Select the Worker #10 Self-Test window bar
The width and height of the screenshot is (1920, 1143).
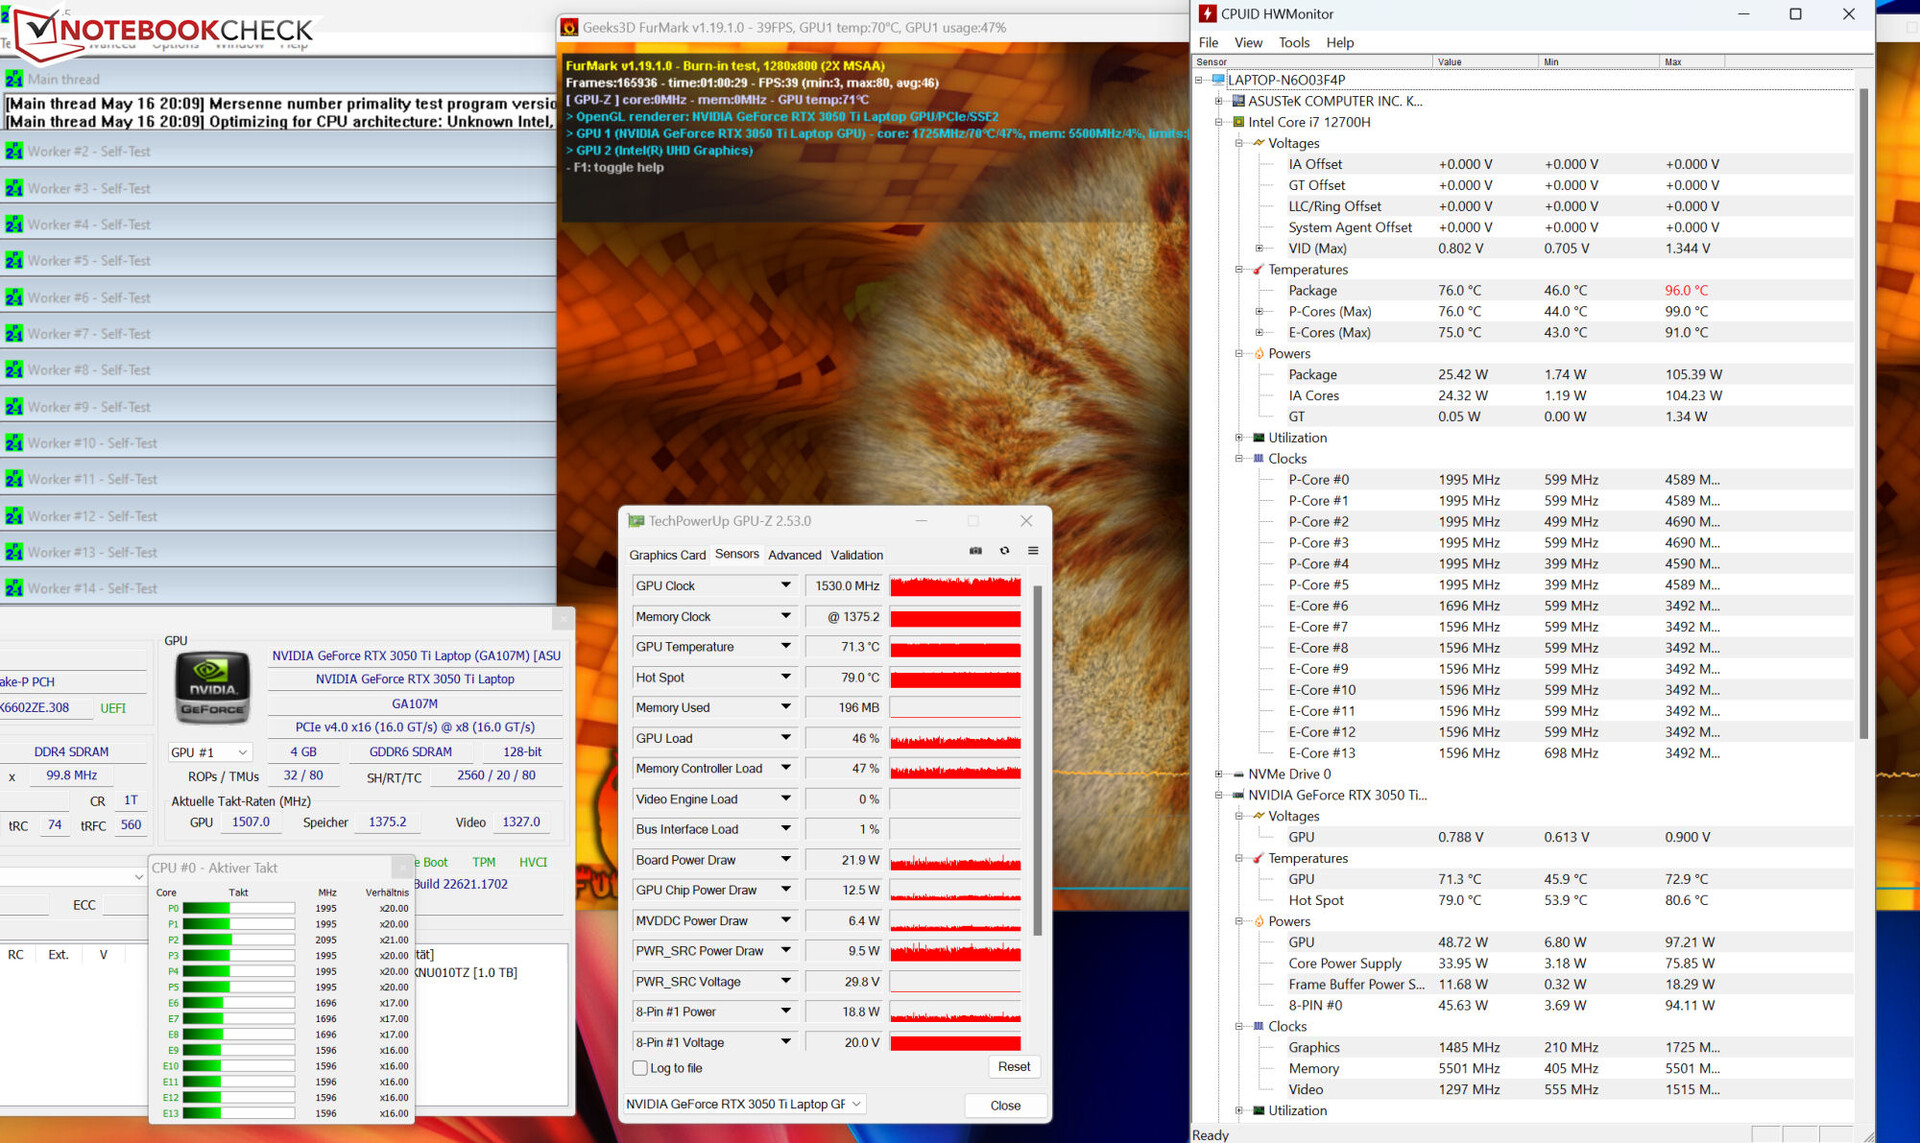click(279, 443)
